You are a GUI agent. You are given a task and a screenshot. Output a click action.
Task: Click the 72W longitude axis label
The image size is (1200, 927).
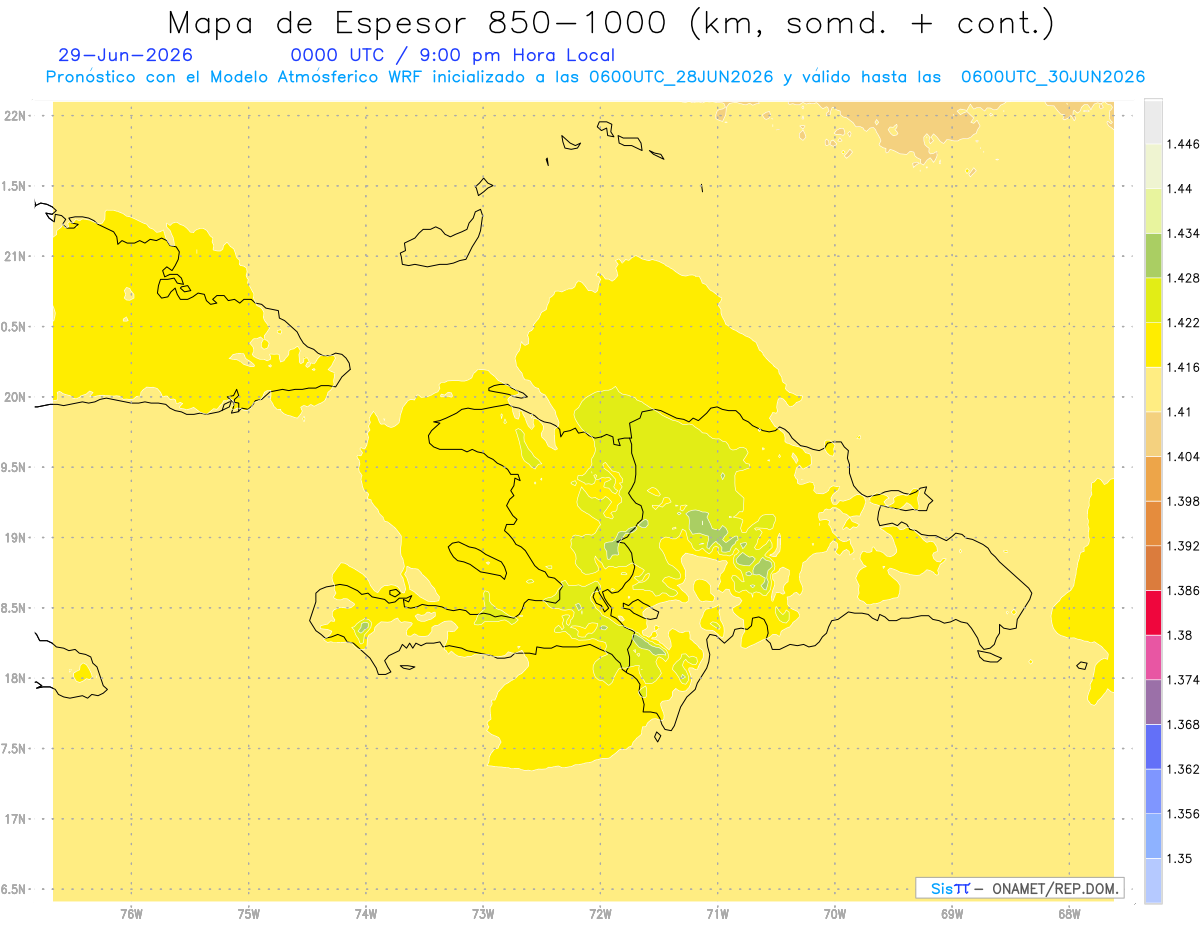click(600, 914)
